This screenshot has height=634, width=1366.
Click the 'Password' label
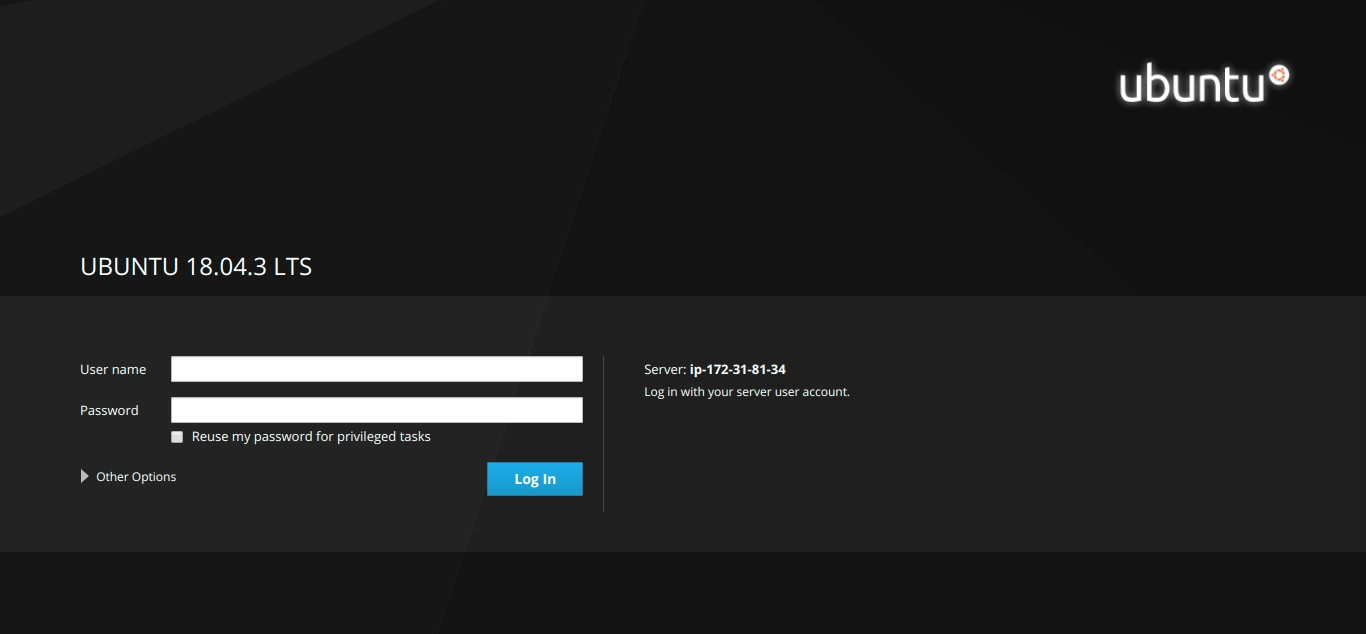coord(109,410)
